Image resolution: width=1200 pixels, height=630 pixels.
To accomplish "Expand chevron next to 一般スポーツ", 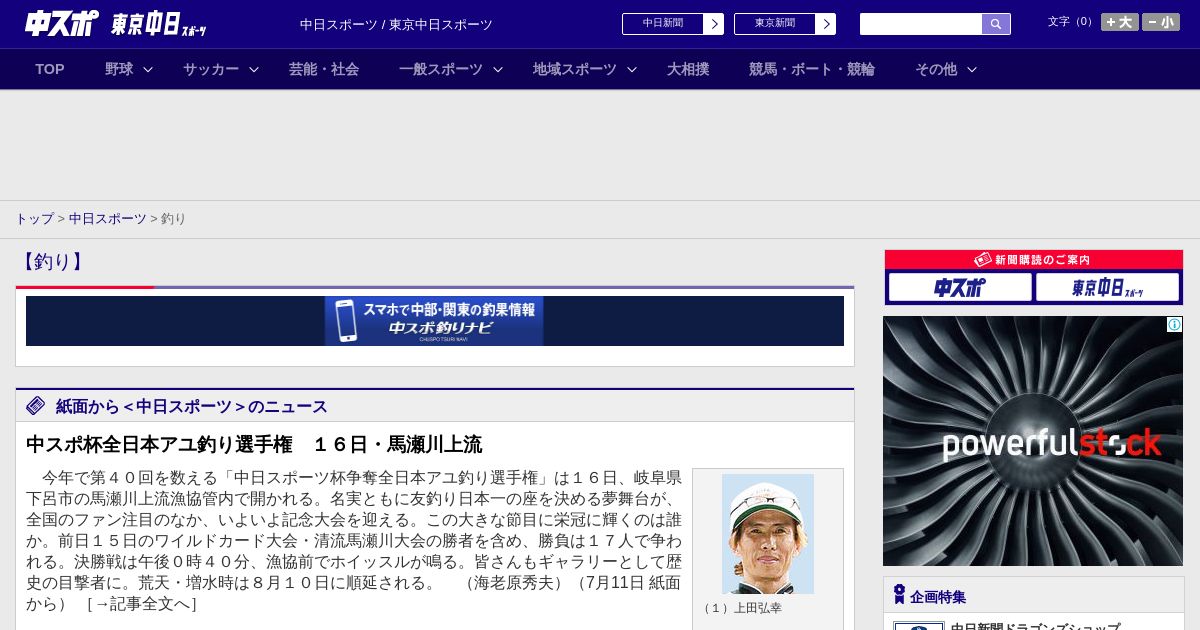I will pyautogui.click(x=498, y=69).
